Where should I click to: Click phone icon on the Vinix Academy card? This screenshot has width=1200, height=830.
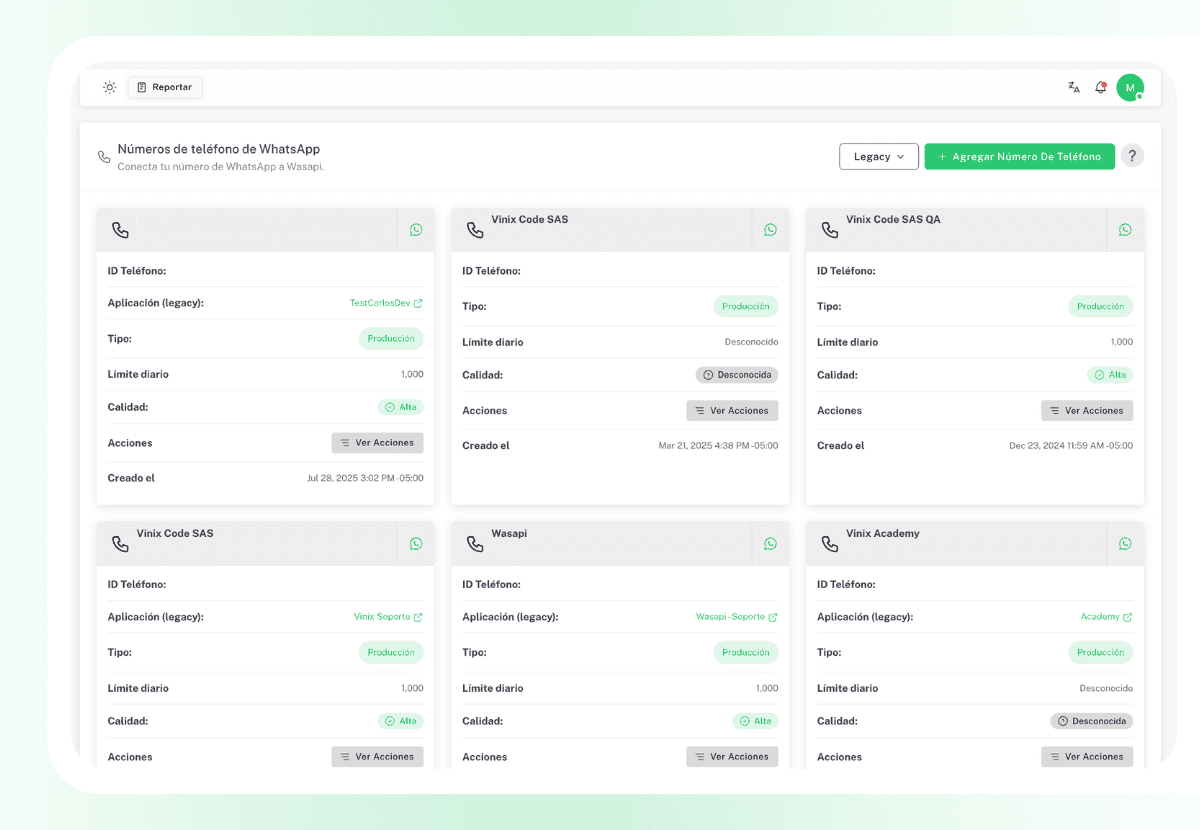coord(830,544)
